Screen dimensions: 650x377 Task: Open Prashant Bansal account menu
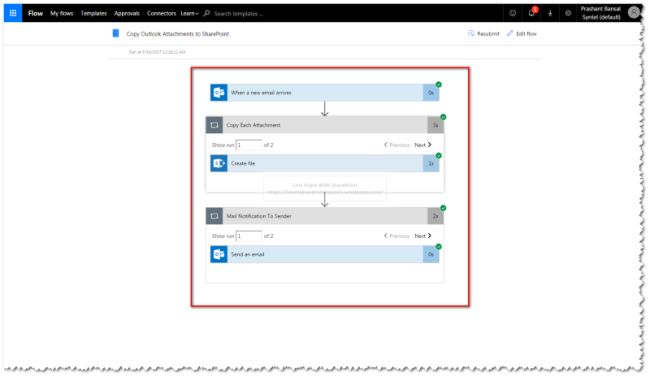click(x=600, y=13)
